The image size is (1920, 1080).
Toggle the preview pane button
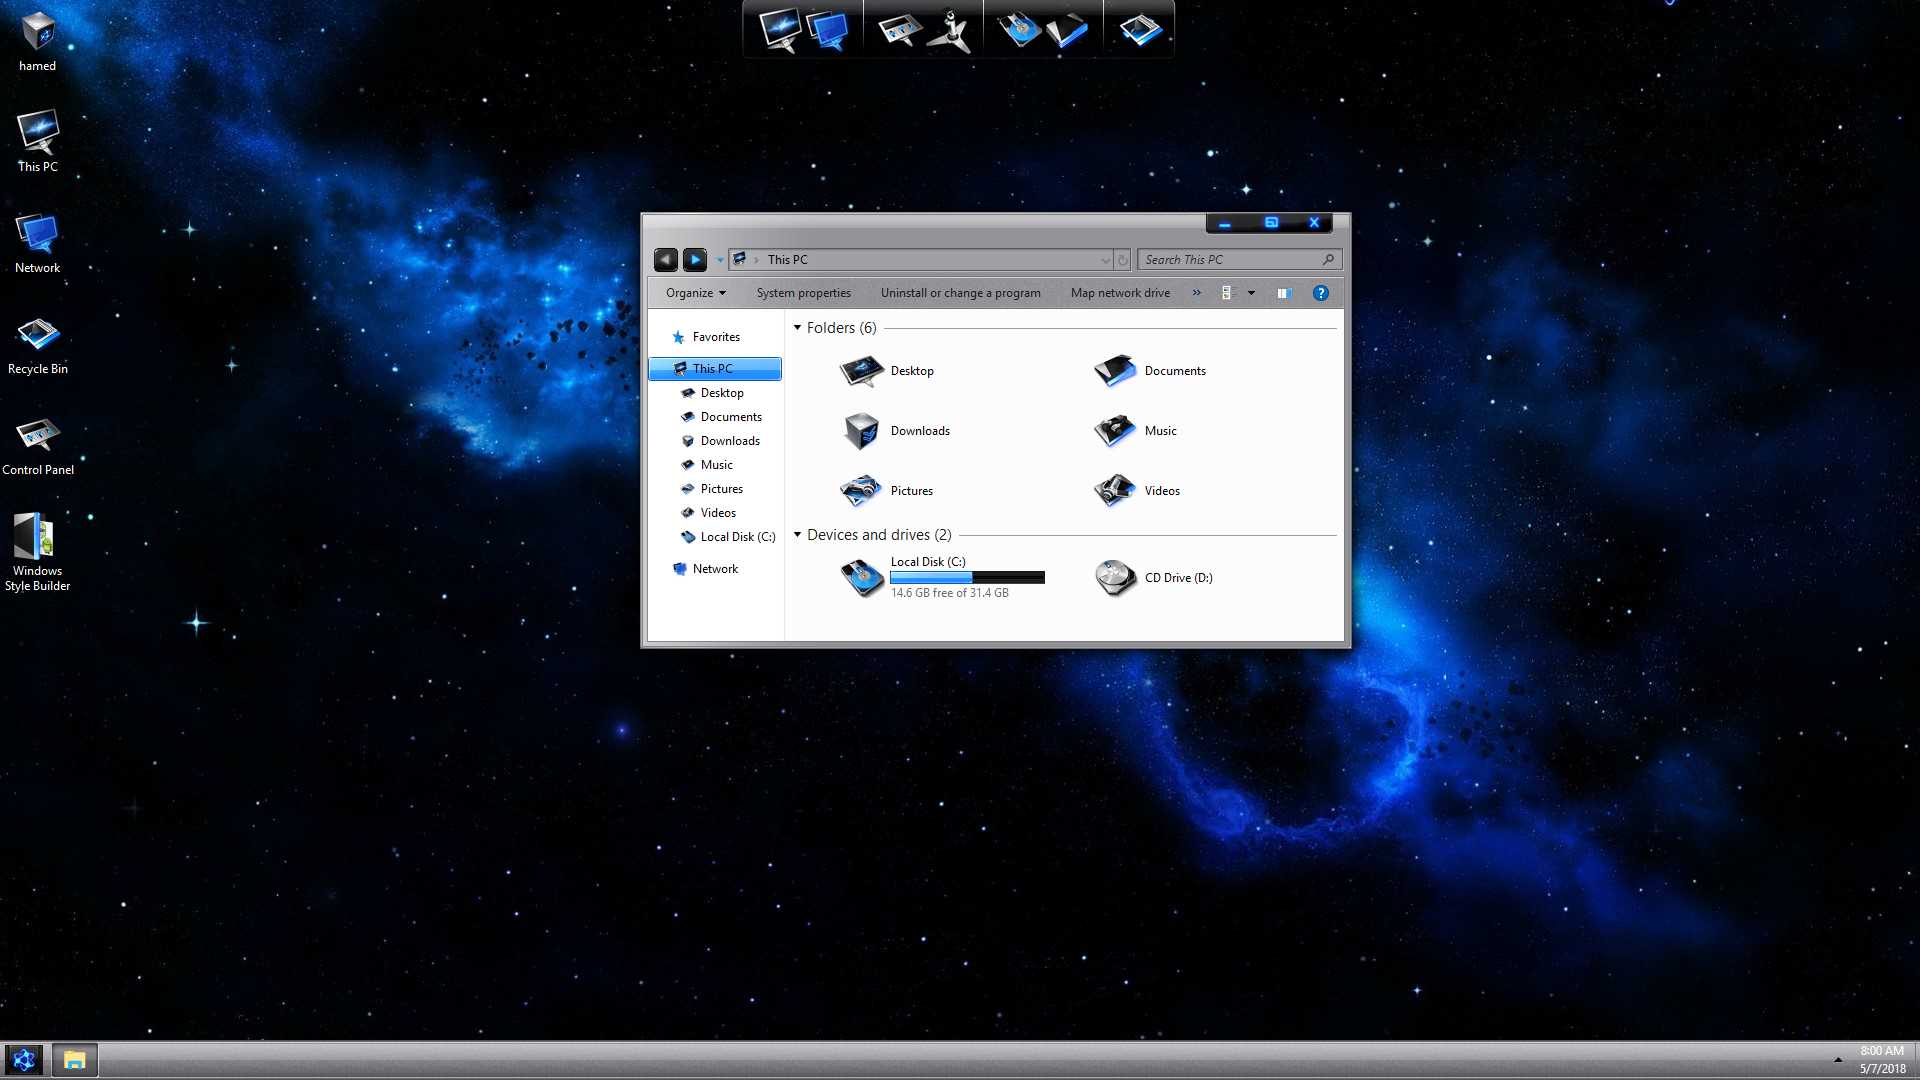[1284, 293]
